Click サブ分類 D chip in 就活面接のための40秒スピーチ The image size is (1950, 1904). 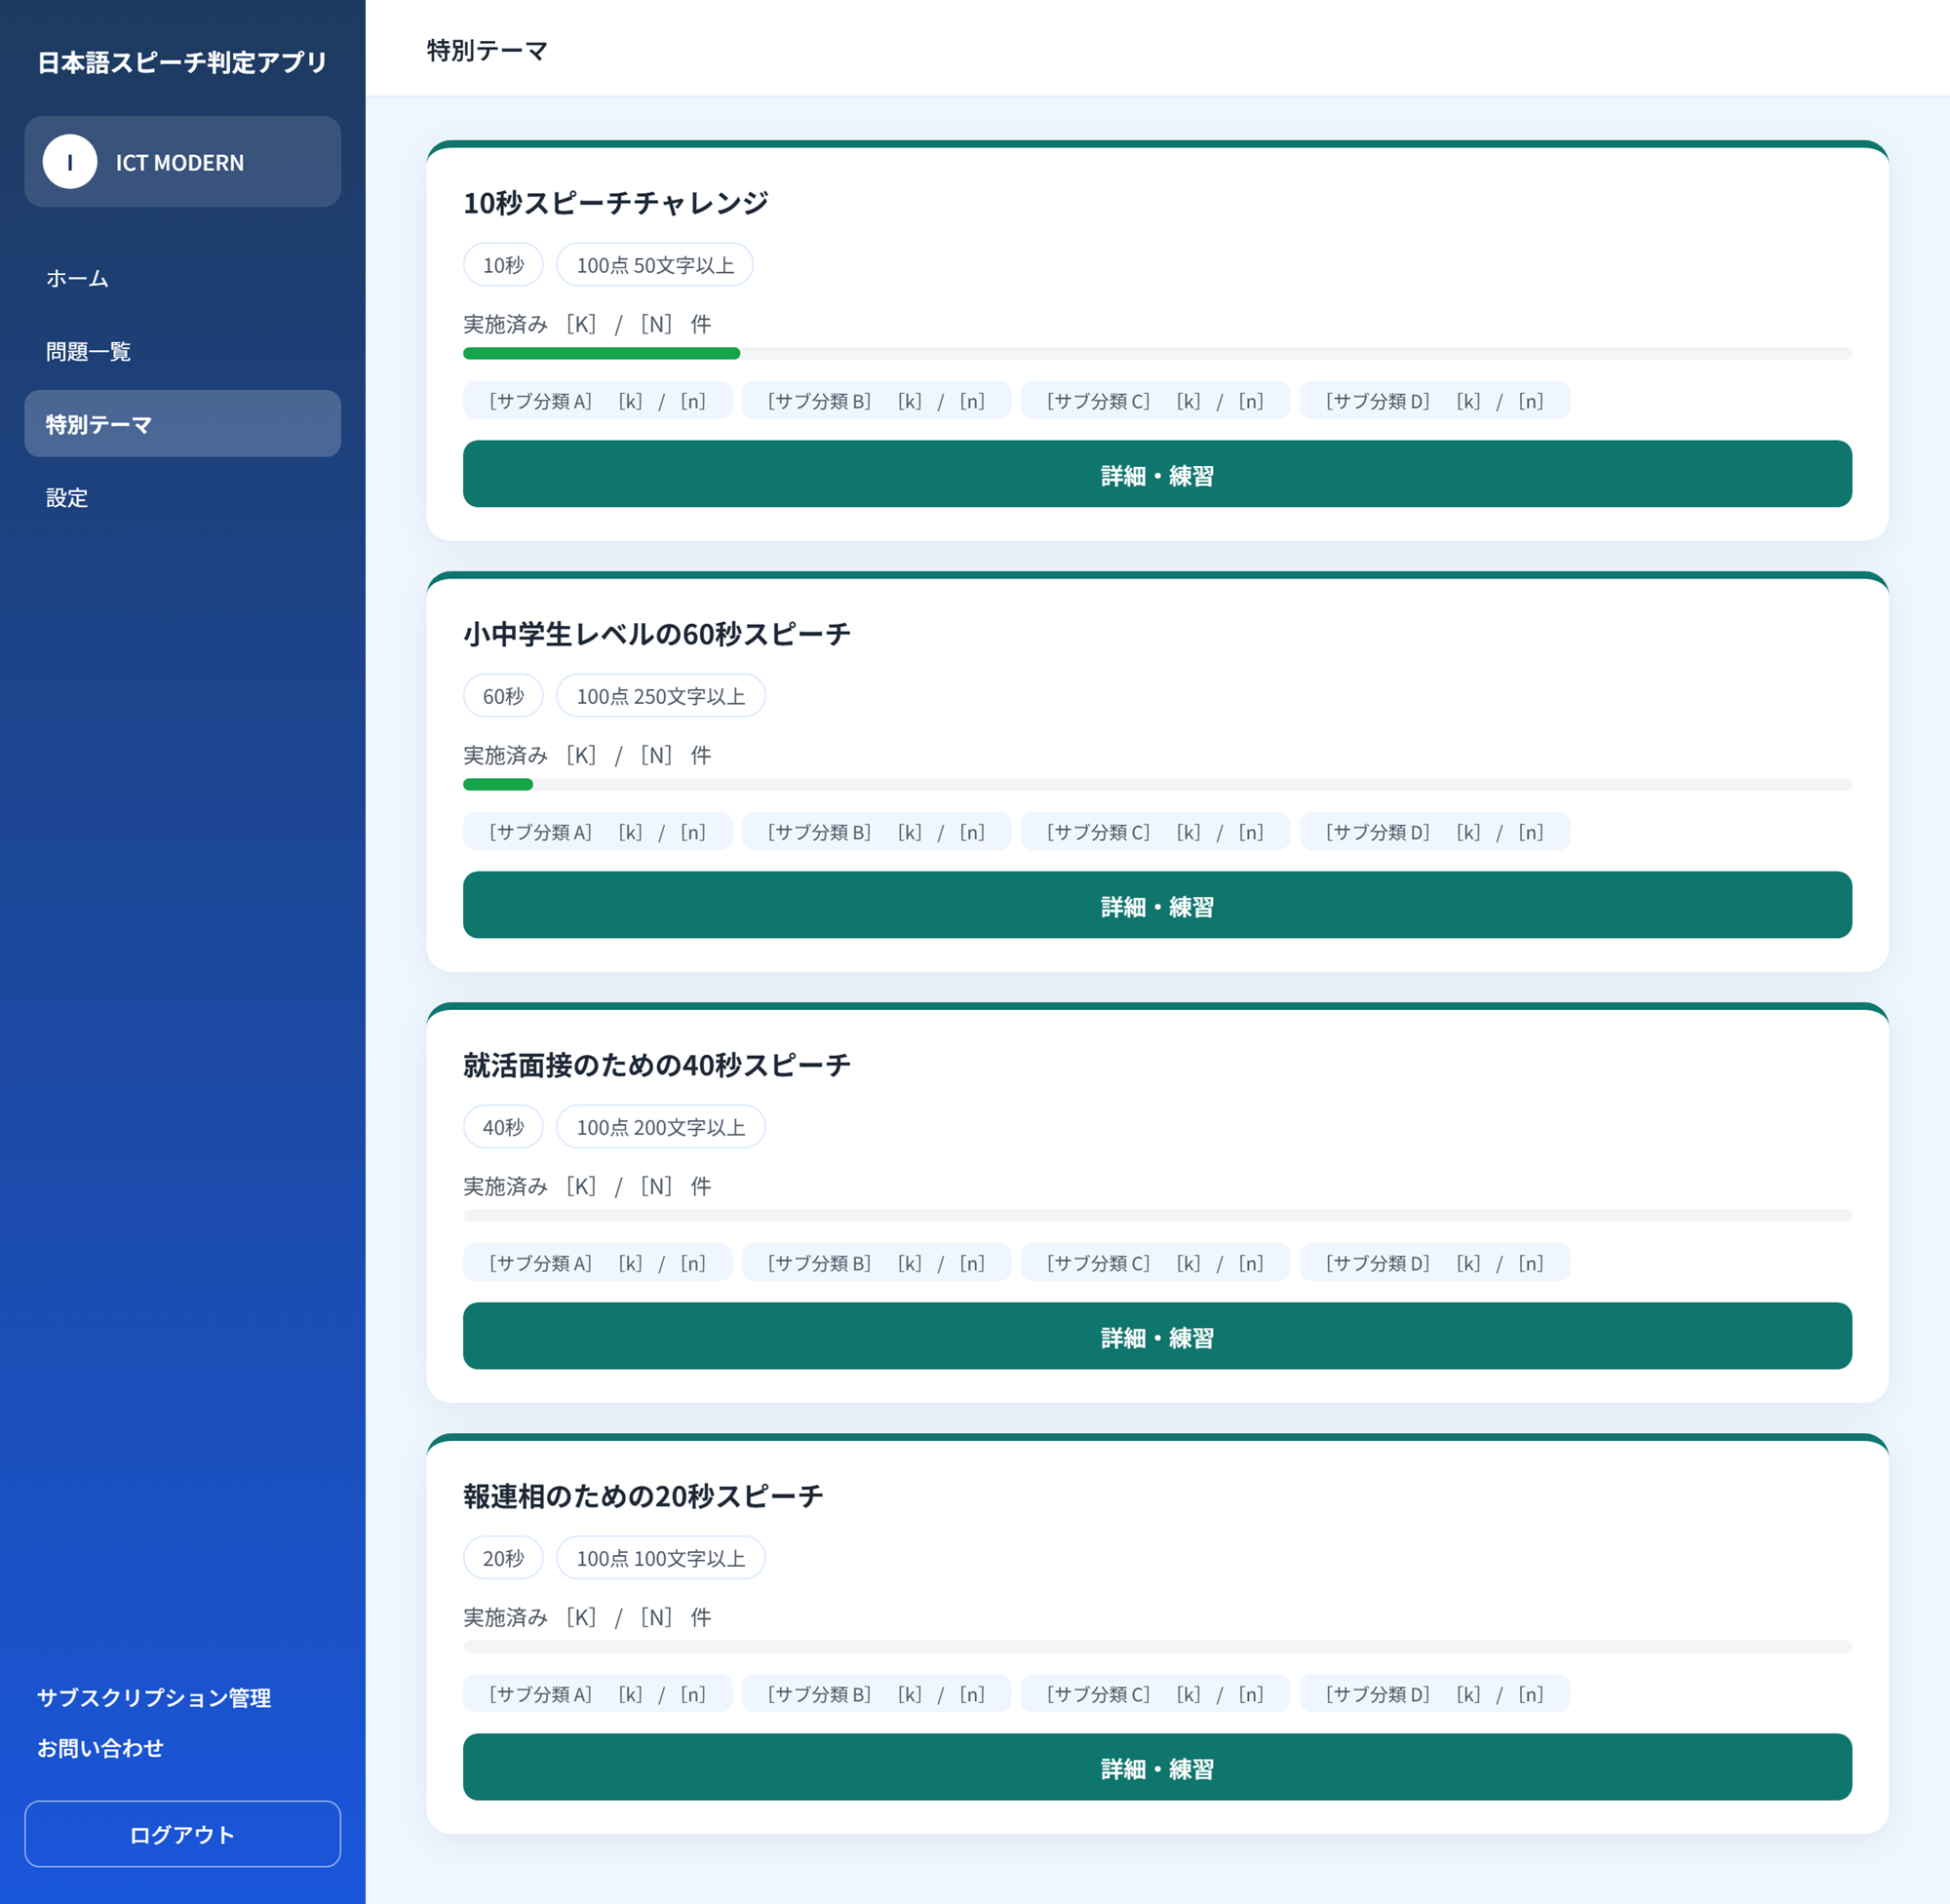point(1435,1263)
